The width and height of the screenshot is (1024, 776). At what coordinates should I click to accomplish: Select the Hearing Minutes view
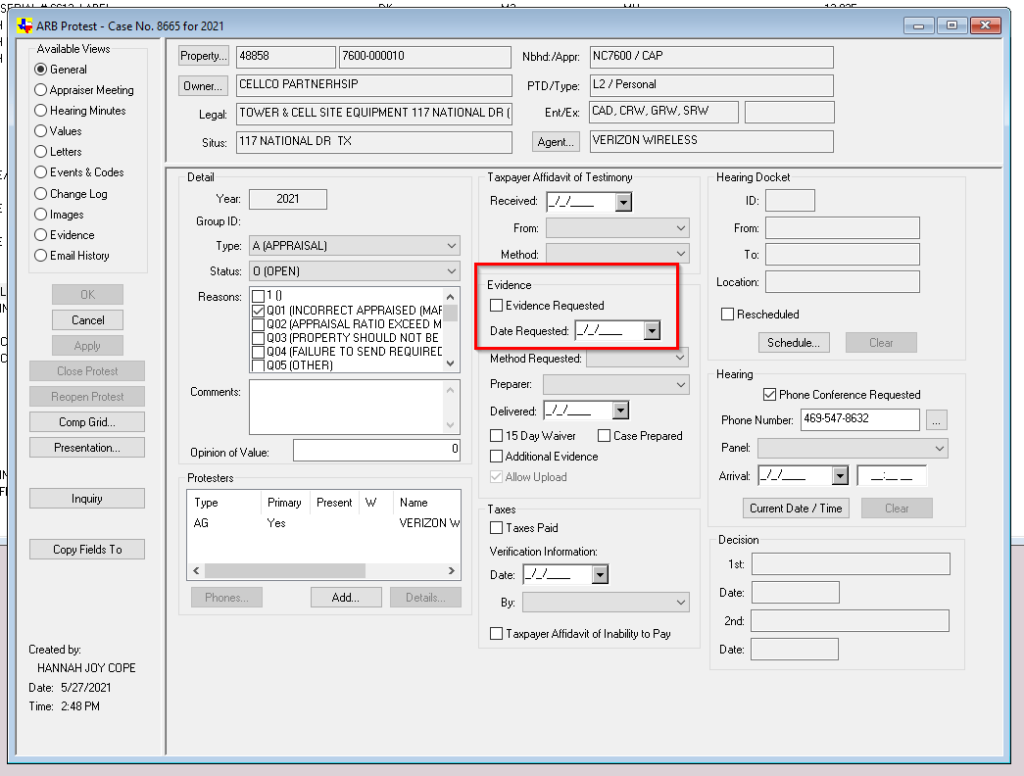point(41,111)
